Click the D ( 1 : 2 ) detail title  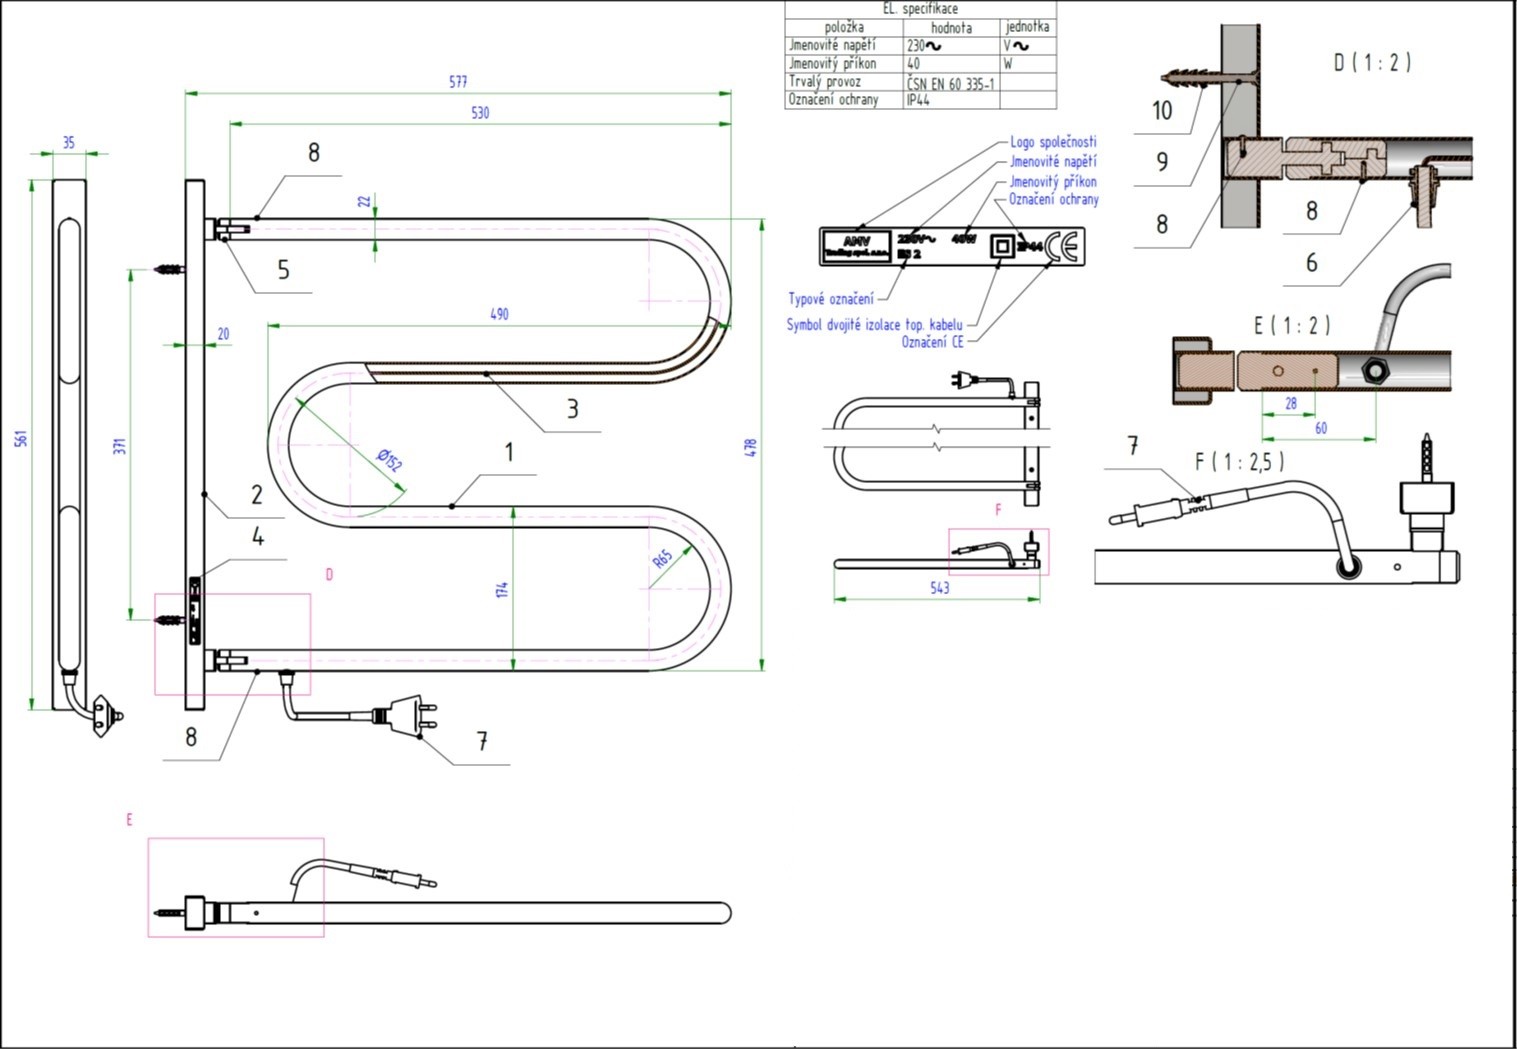pyautogui.click(x=1371, y=62)
